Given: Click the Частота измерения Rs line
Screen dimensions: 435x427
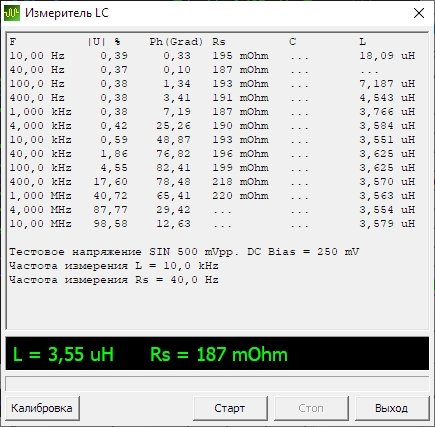Looking at the screenshot, I should tap(114, 280).
